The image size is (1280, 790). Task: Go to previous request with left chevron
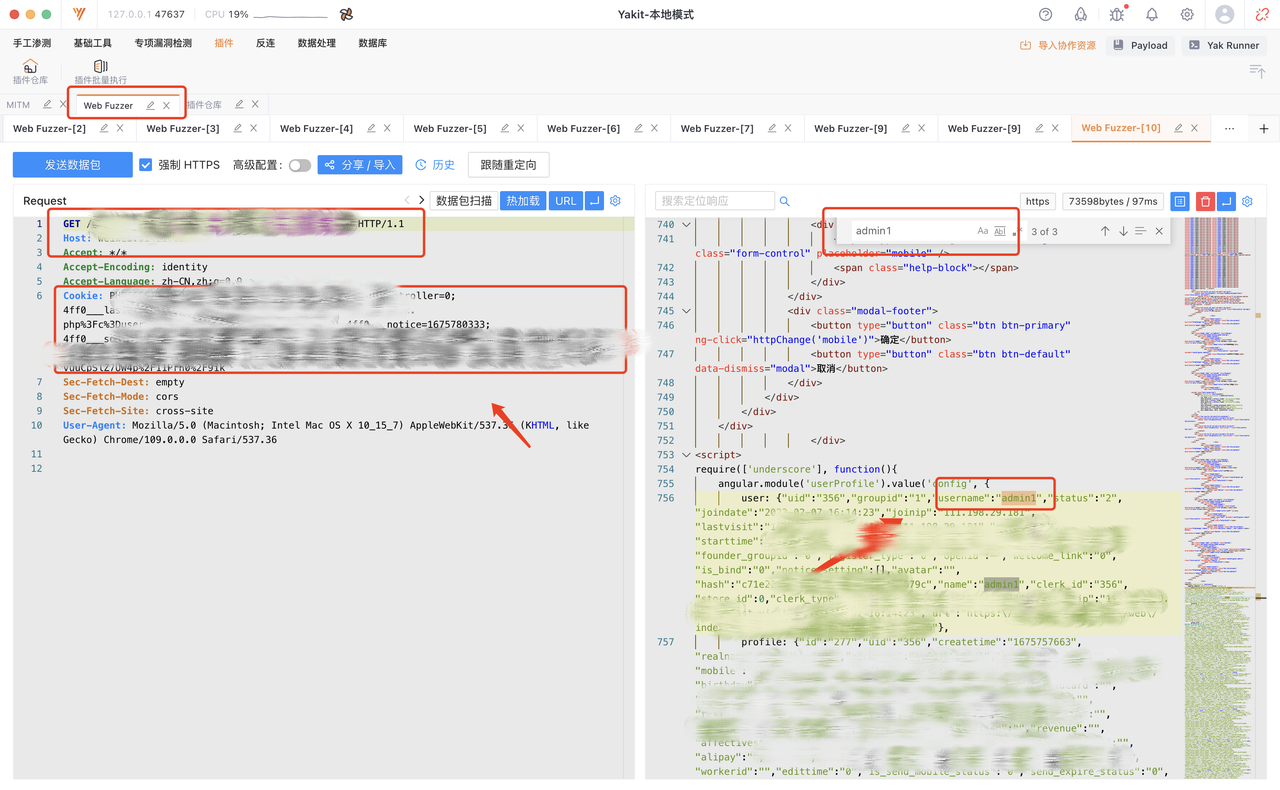click(x=407, y=201)
